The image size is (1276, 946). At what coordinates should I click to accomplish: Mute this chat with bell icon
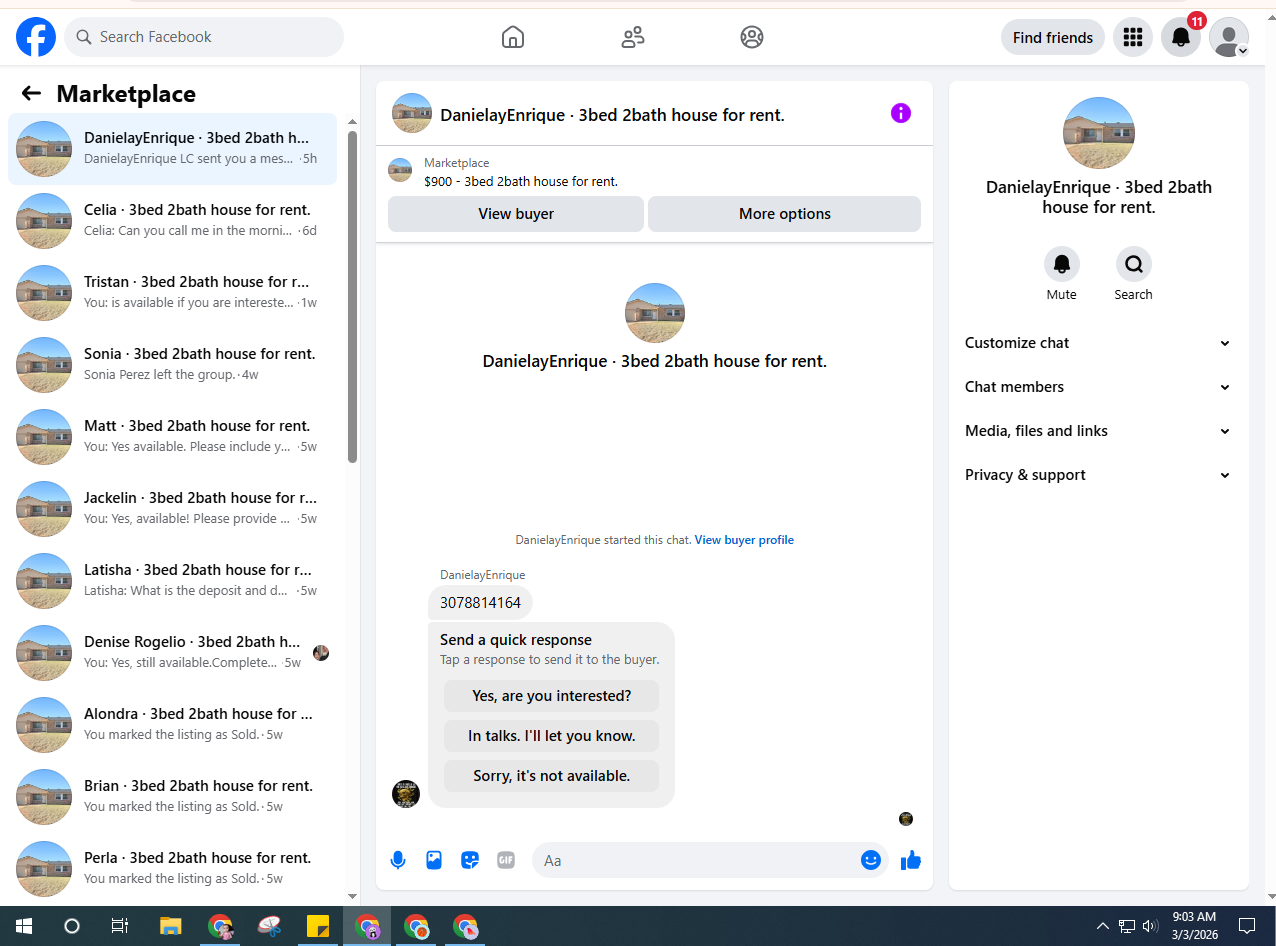pyautogui.click(x=1062, y=264)
